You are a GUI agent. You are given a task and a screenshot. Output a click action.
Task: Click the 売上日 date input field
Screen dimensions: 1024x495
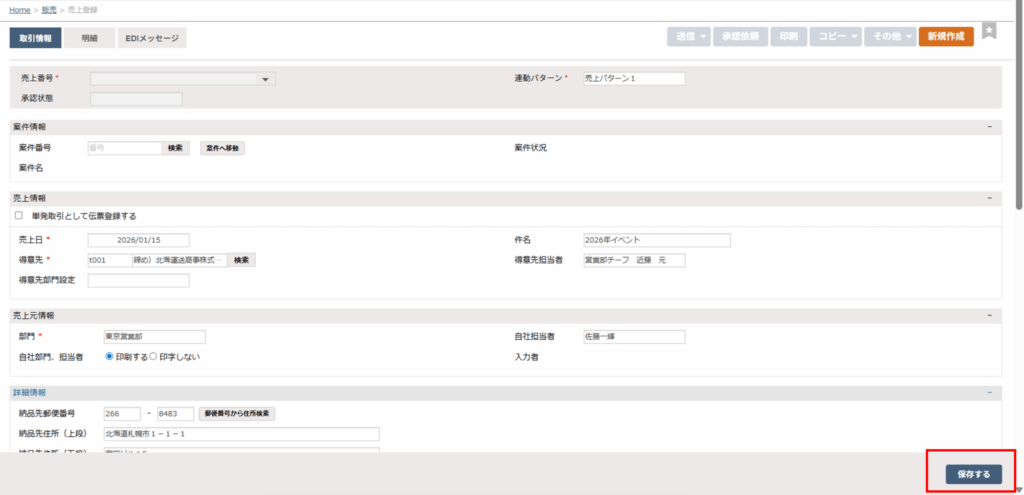(x=138, y=240)
